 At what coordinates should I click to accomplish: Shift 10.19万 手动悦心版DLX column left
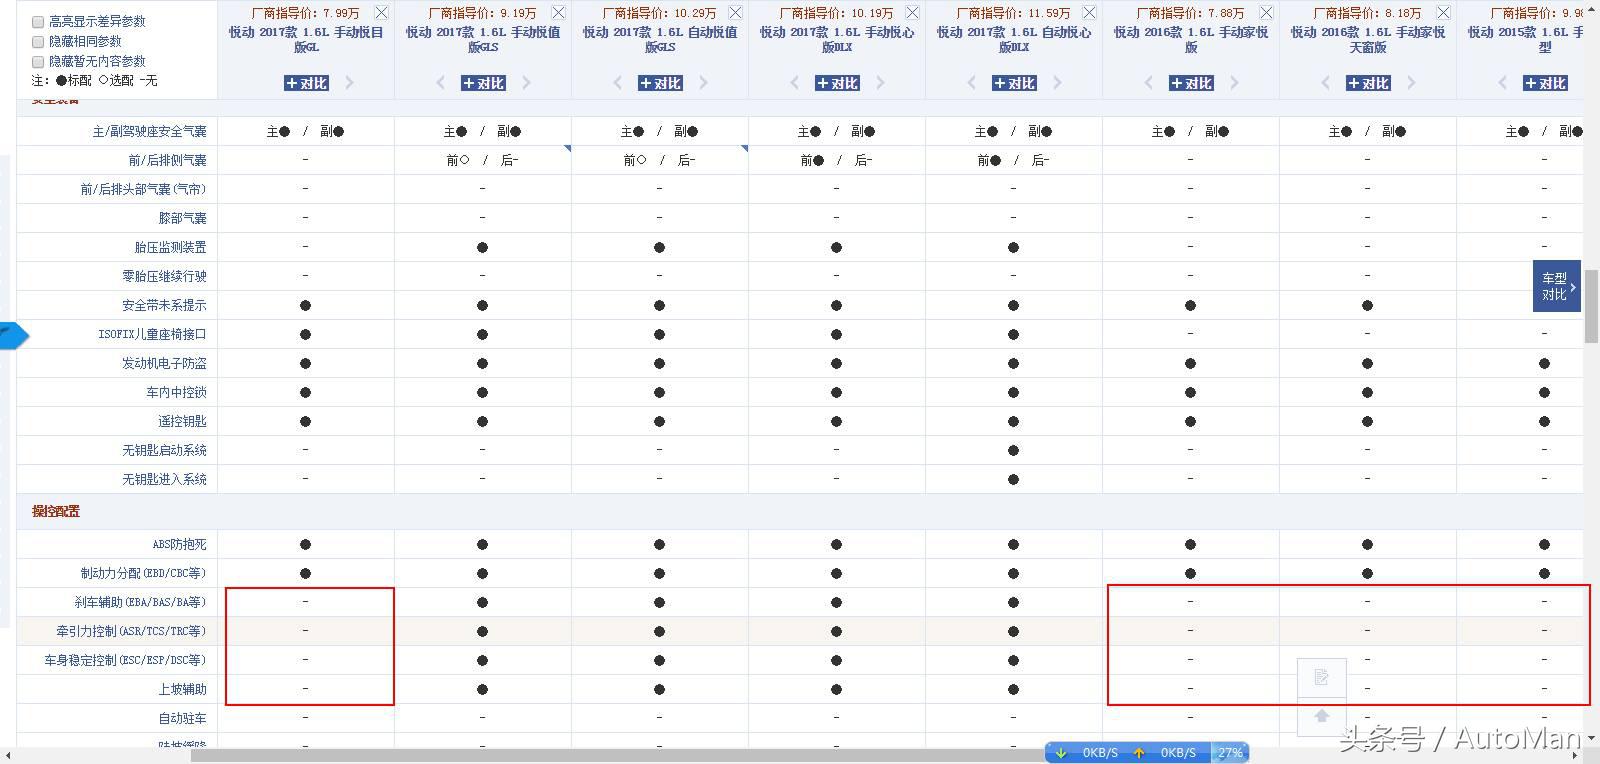click(x=794, y=83)
